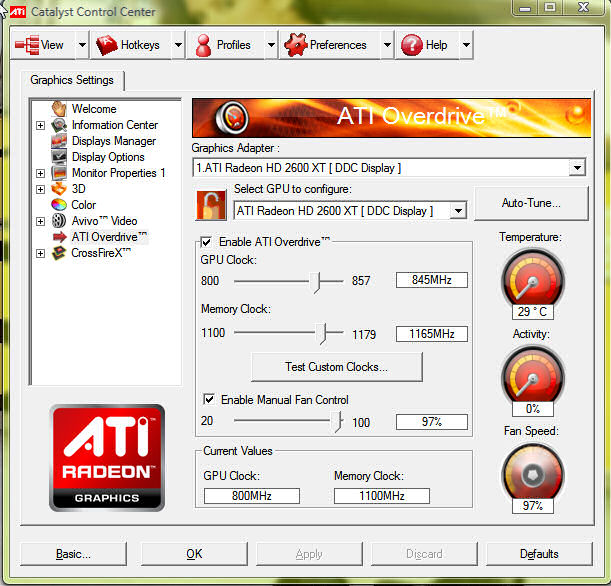The width and height of the screenshot is (611, 586).
Task: Switch to the Graphics Settings tab
Action: pos(72,80)
